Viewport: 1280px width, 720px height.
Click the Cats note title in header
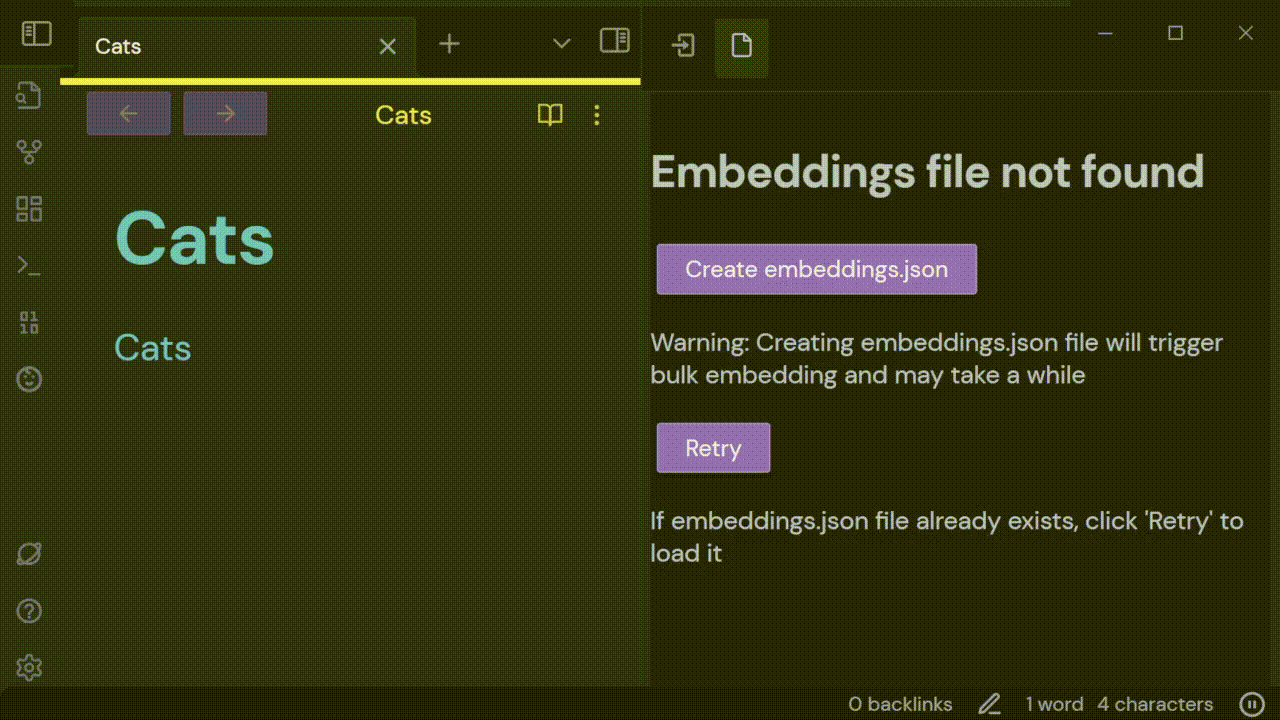[x=403, y=115]
